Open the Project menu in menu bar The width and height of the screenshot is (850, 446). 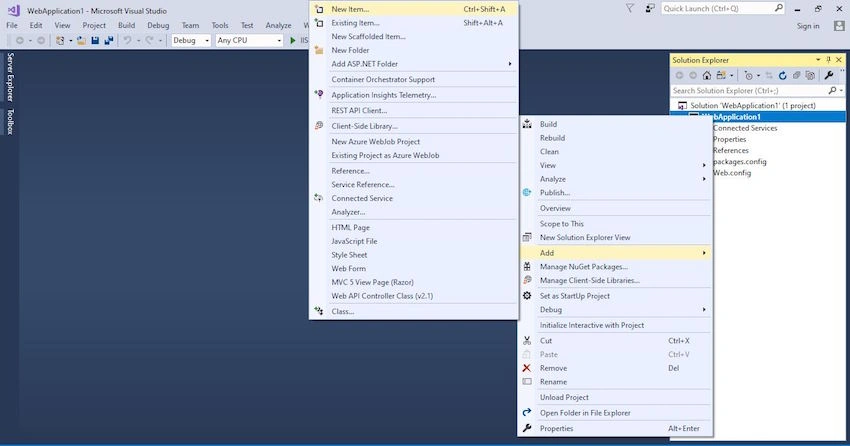94,25
